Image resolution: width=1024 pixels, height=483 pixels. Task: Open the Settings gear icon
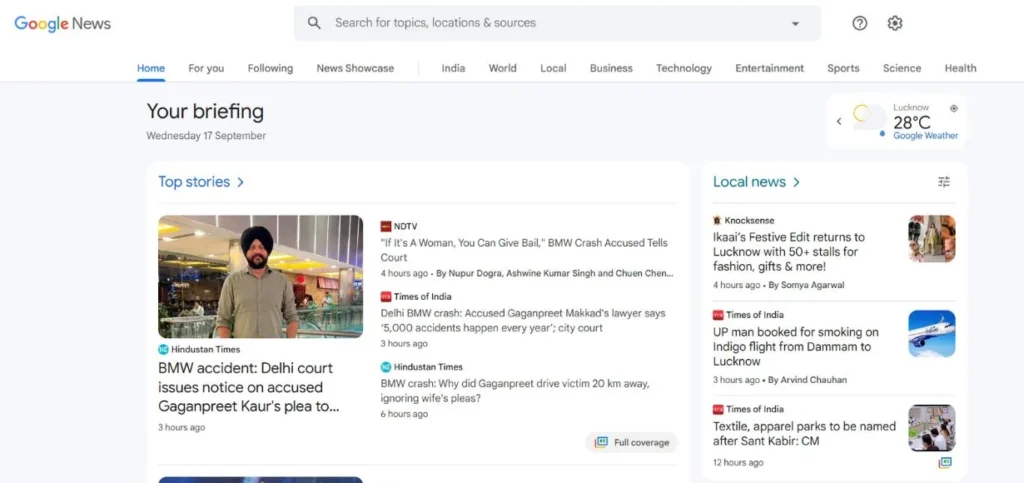point(895,23)
